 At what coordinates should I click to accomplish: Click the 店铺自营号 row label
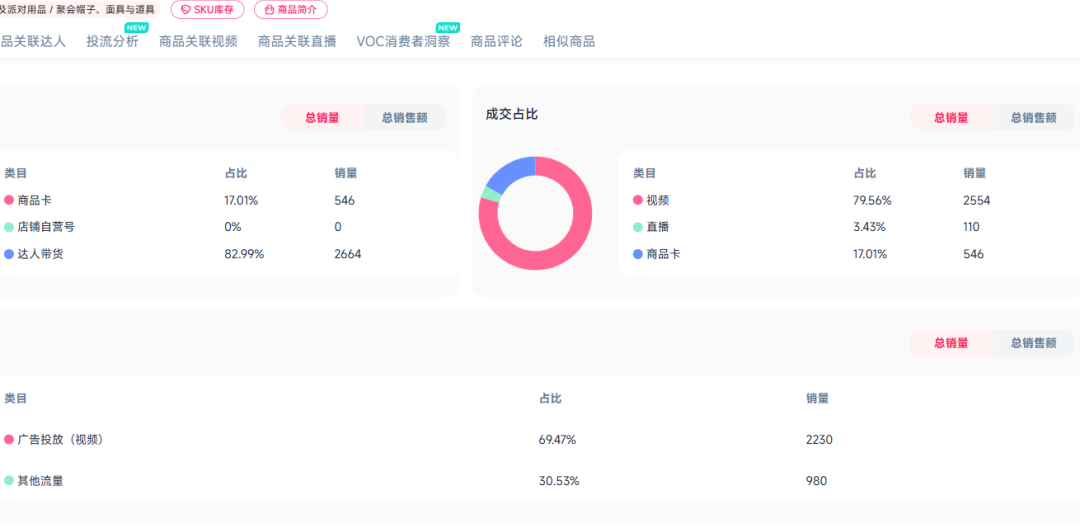[x=46, y=227]
